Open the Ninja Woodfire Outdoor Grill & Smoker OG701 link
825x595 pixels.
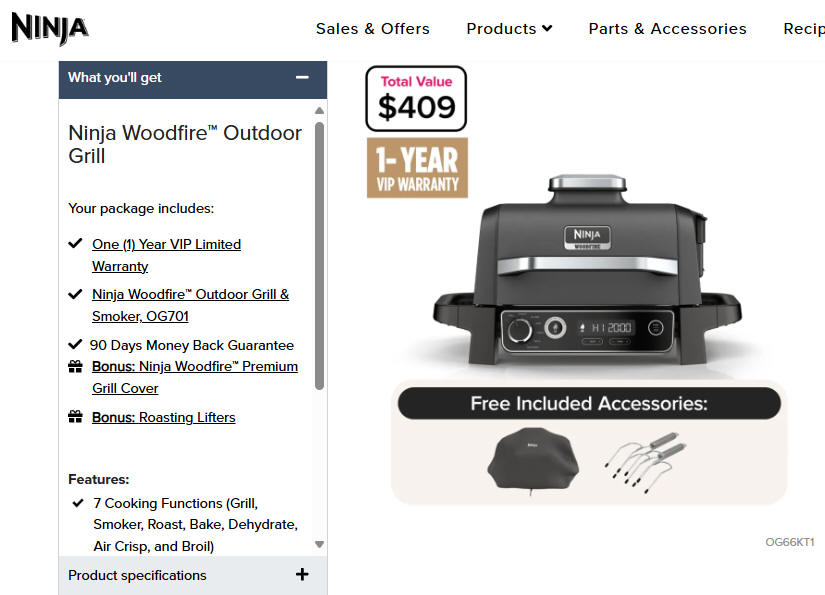(190, 305)
